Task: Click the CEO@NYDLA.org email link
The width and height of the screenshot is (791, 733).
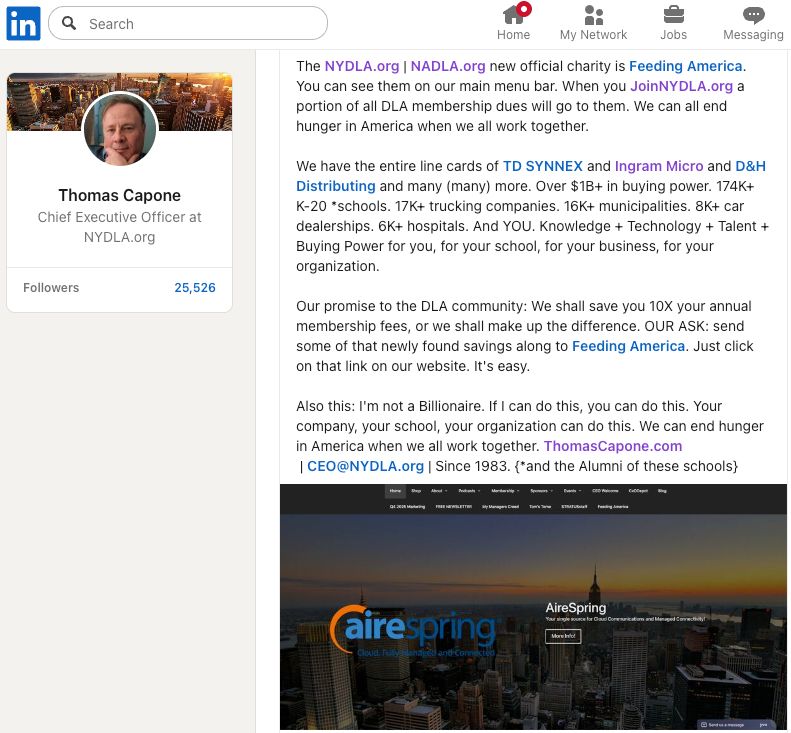Action: point(365,466)
